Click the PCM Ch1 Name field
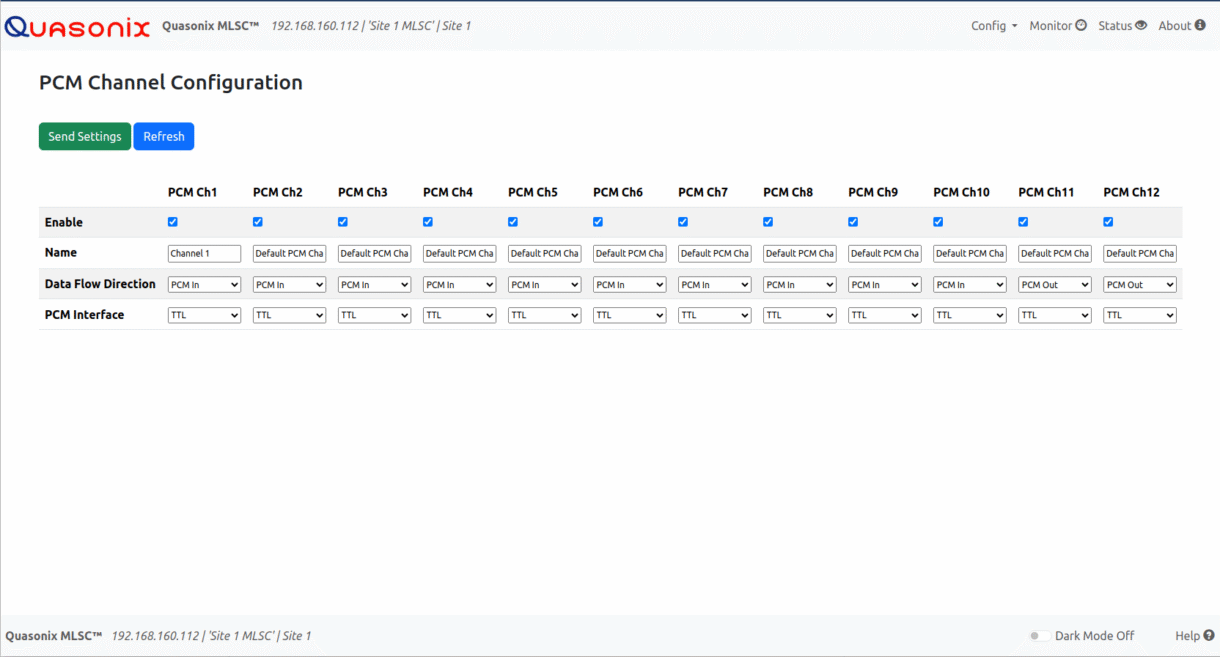 pos(204,254)
